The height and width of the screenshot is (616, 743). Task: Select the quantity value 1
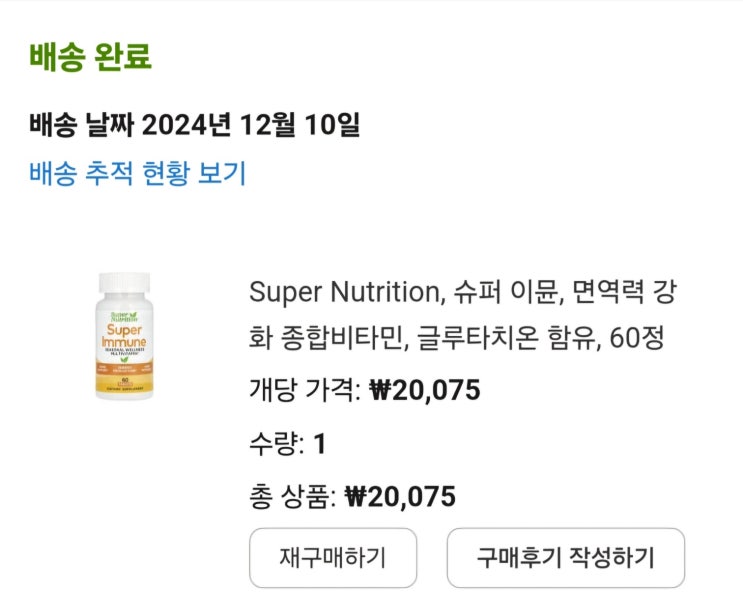(320, 443)
